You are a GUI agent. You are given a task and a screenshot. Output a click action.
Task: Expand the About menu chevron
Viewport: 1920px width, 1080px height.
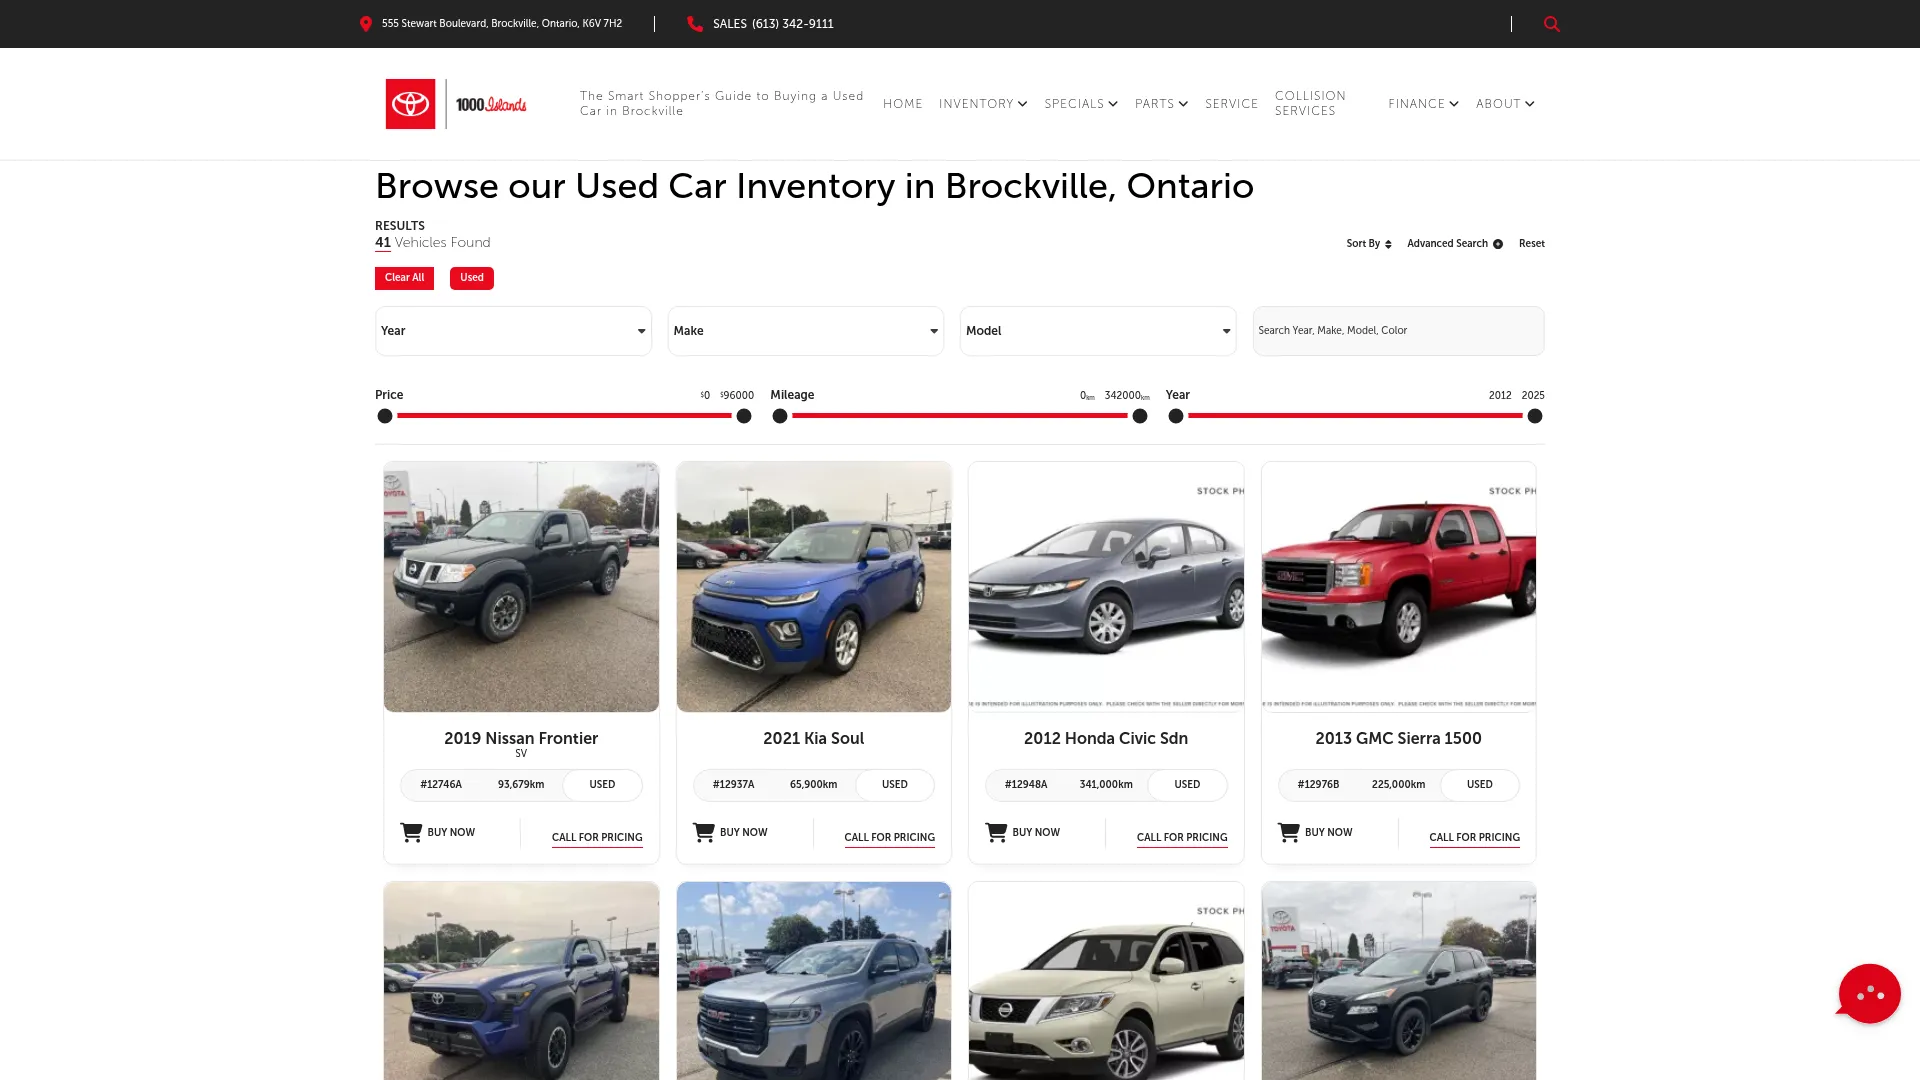click(1530, 104)
